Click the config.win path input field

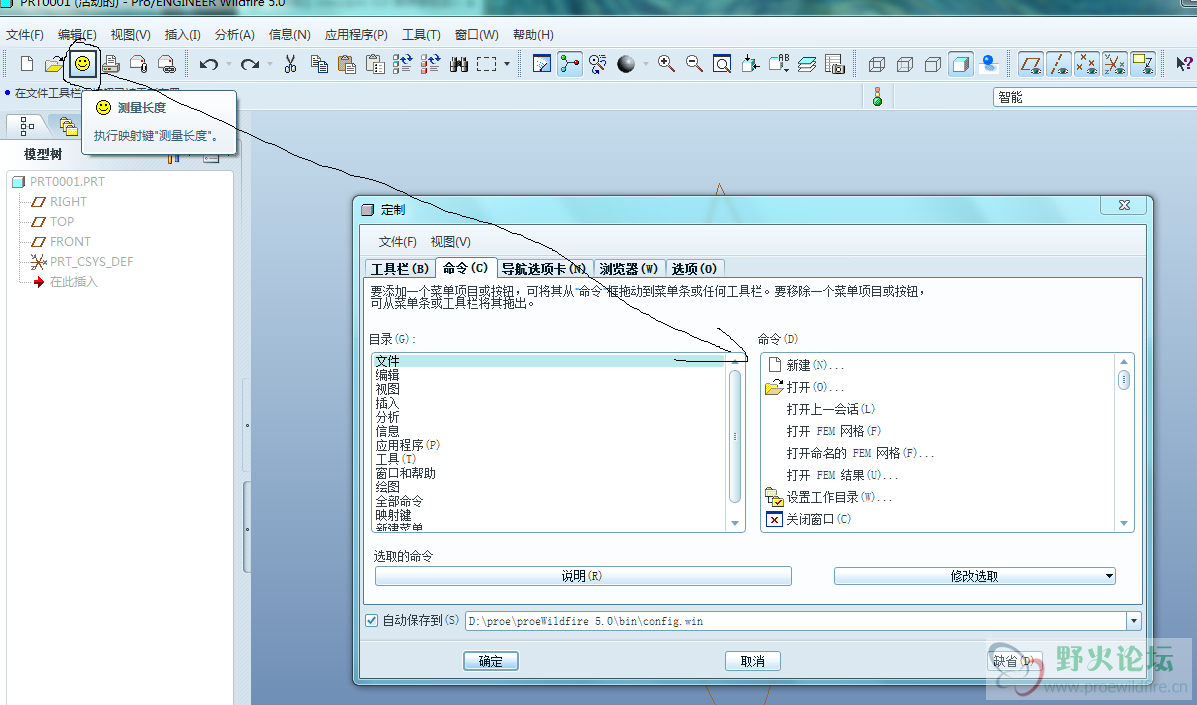796,621
